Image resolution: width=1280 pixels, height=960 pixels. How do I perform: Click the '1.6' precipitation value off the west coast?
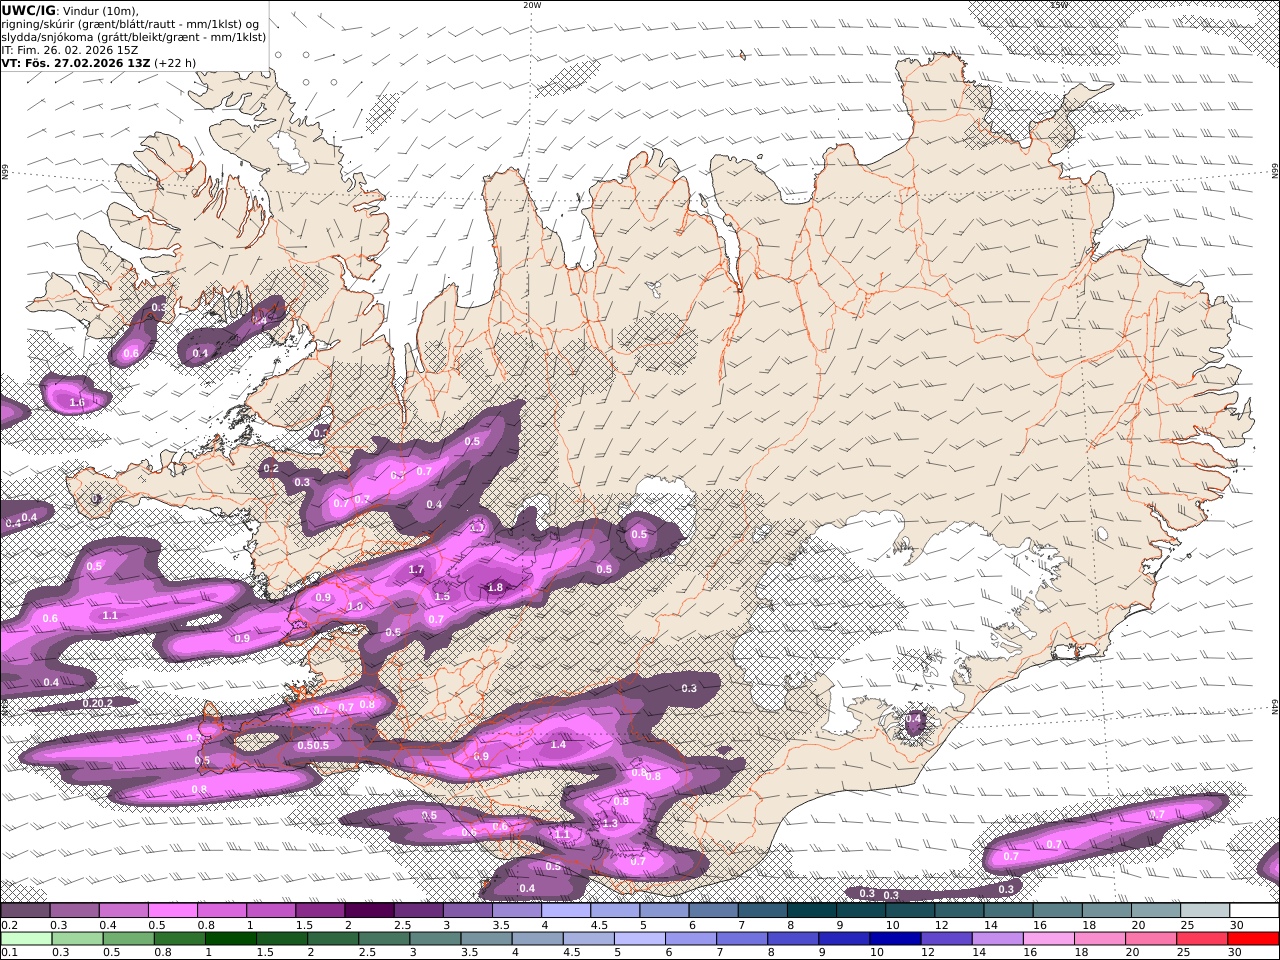pyautogui.click(x=77, y=403)
